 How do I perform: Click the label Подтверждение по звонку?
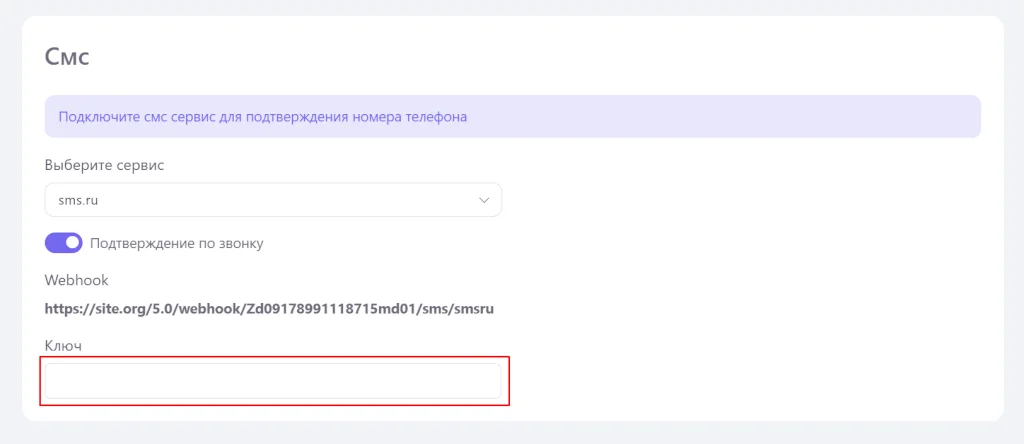pyautogui.click(x=177, y=243)
